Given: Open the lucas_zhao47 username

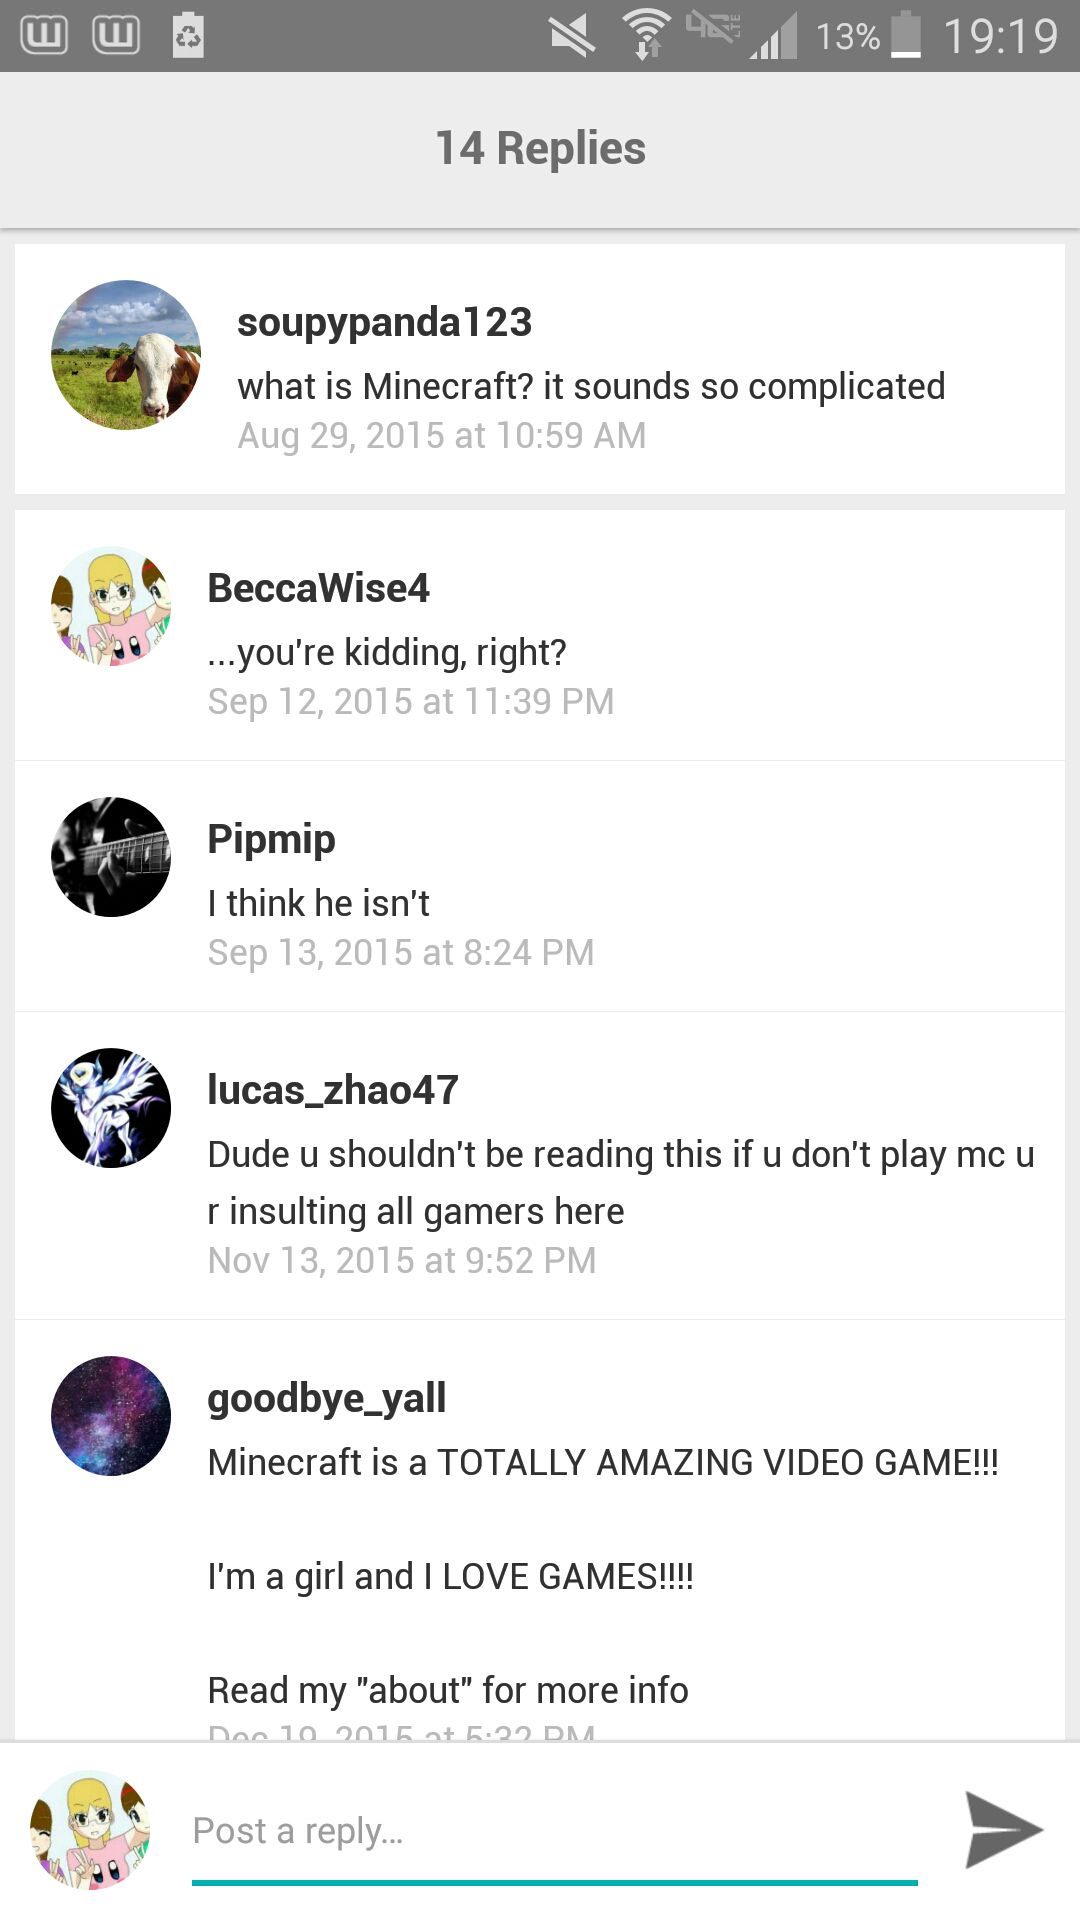Looking at the screenshot, I should click(333, 1090).
